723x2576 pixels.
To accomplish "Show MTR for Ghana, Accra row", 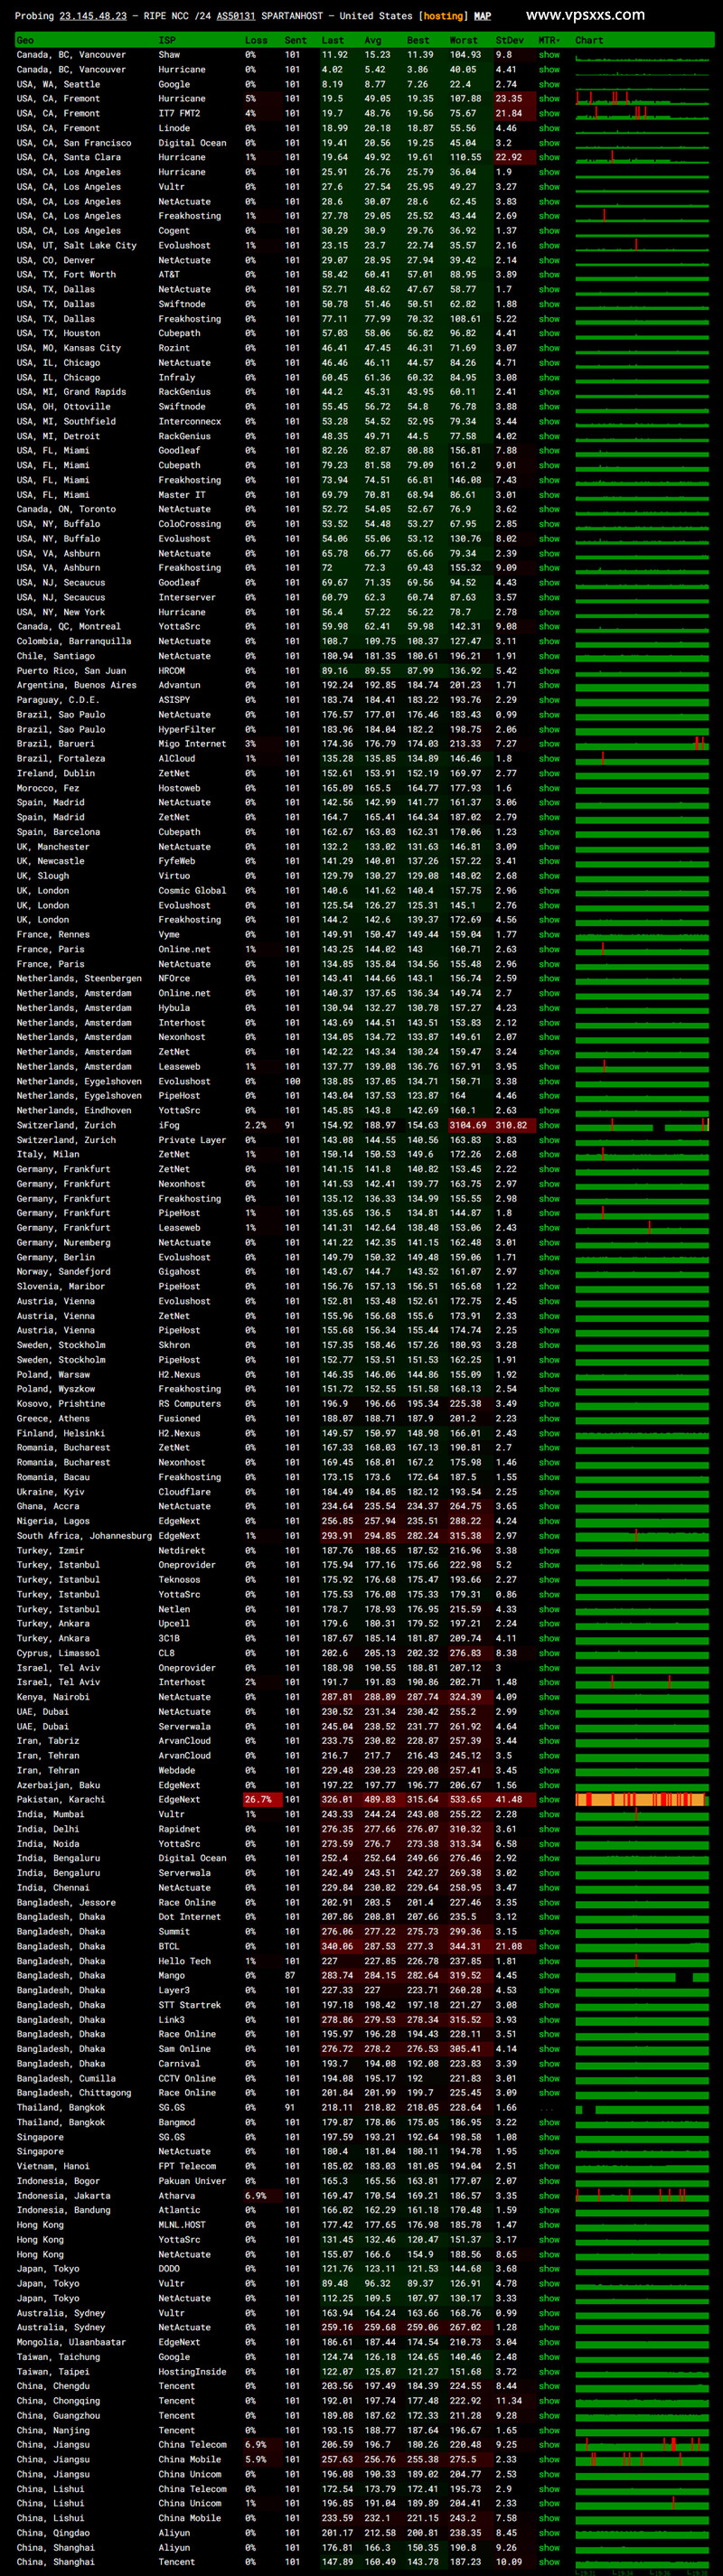I will pos(549,1506).
